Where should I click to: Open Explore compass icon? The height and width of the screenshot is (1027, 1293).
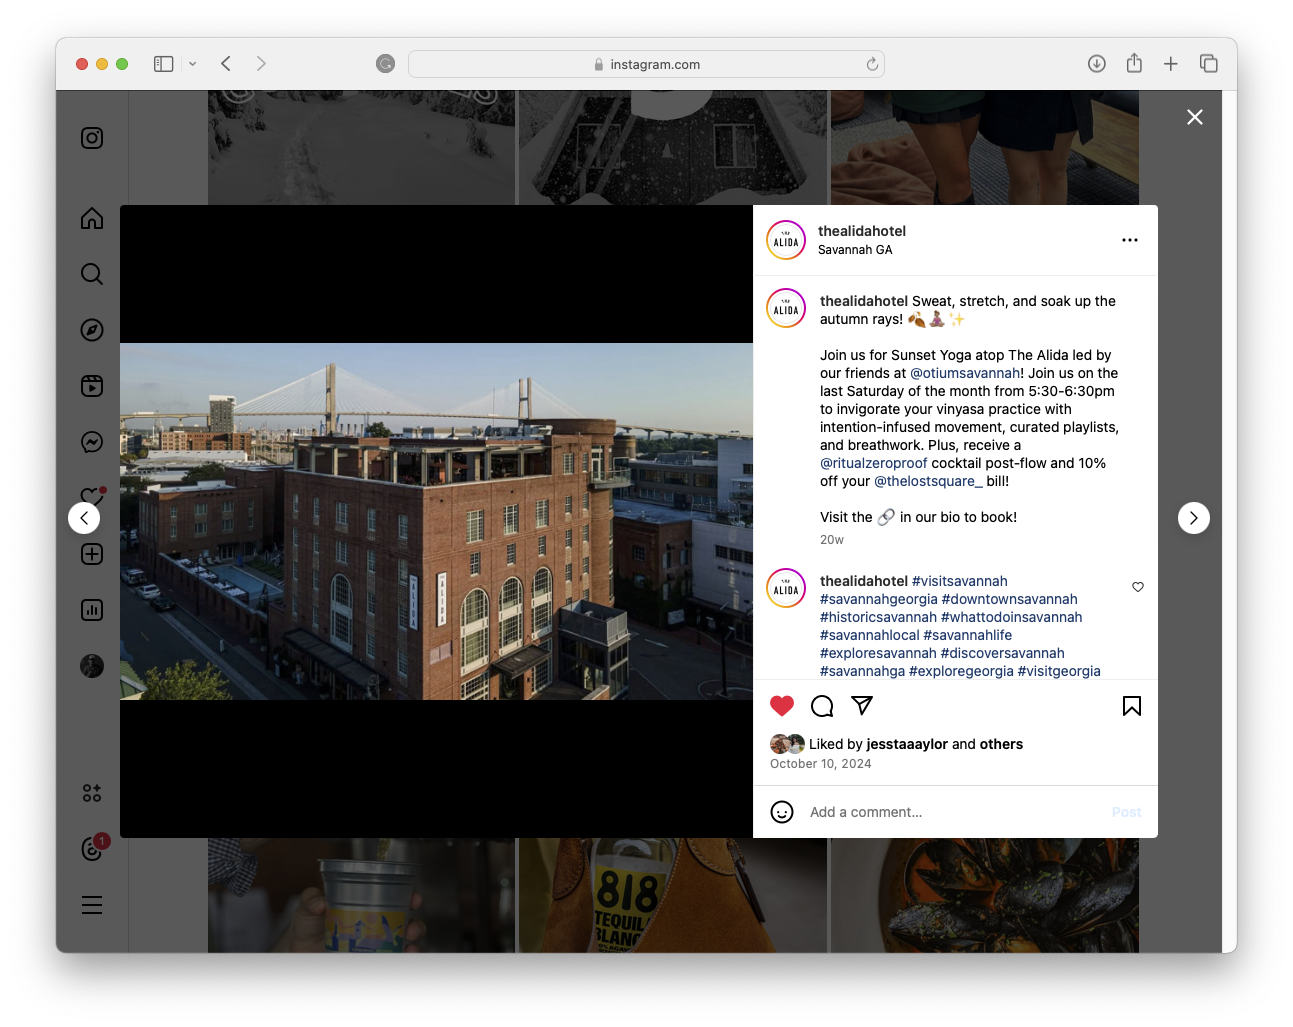(92, 330)
